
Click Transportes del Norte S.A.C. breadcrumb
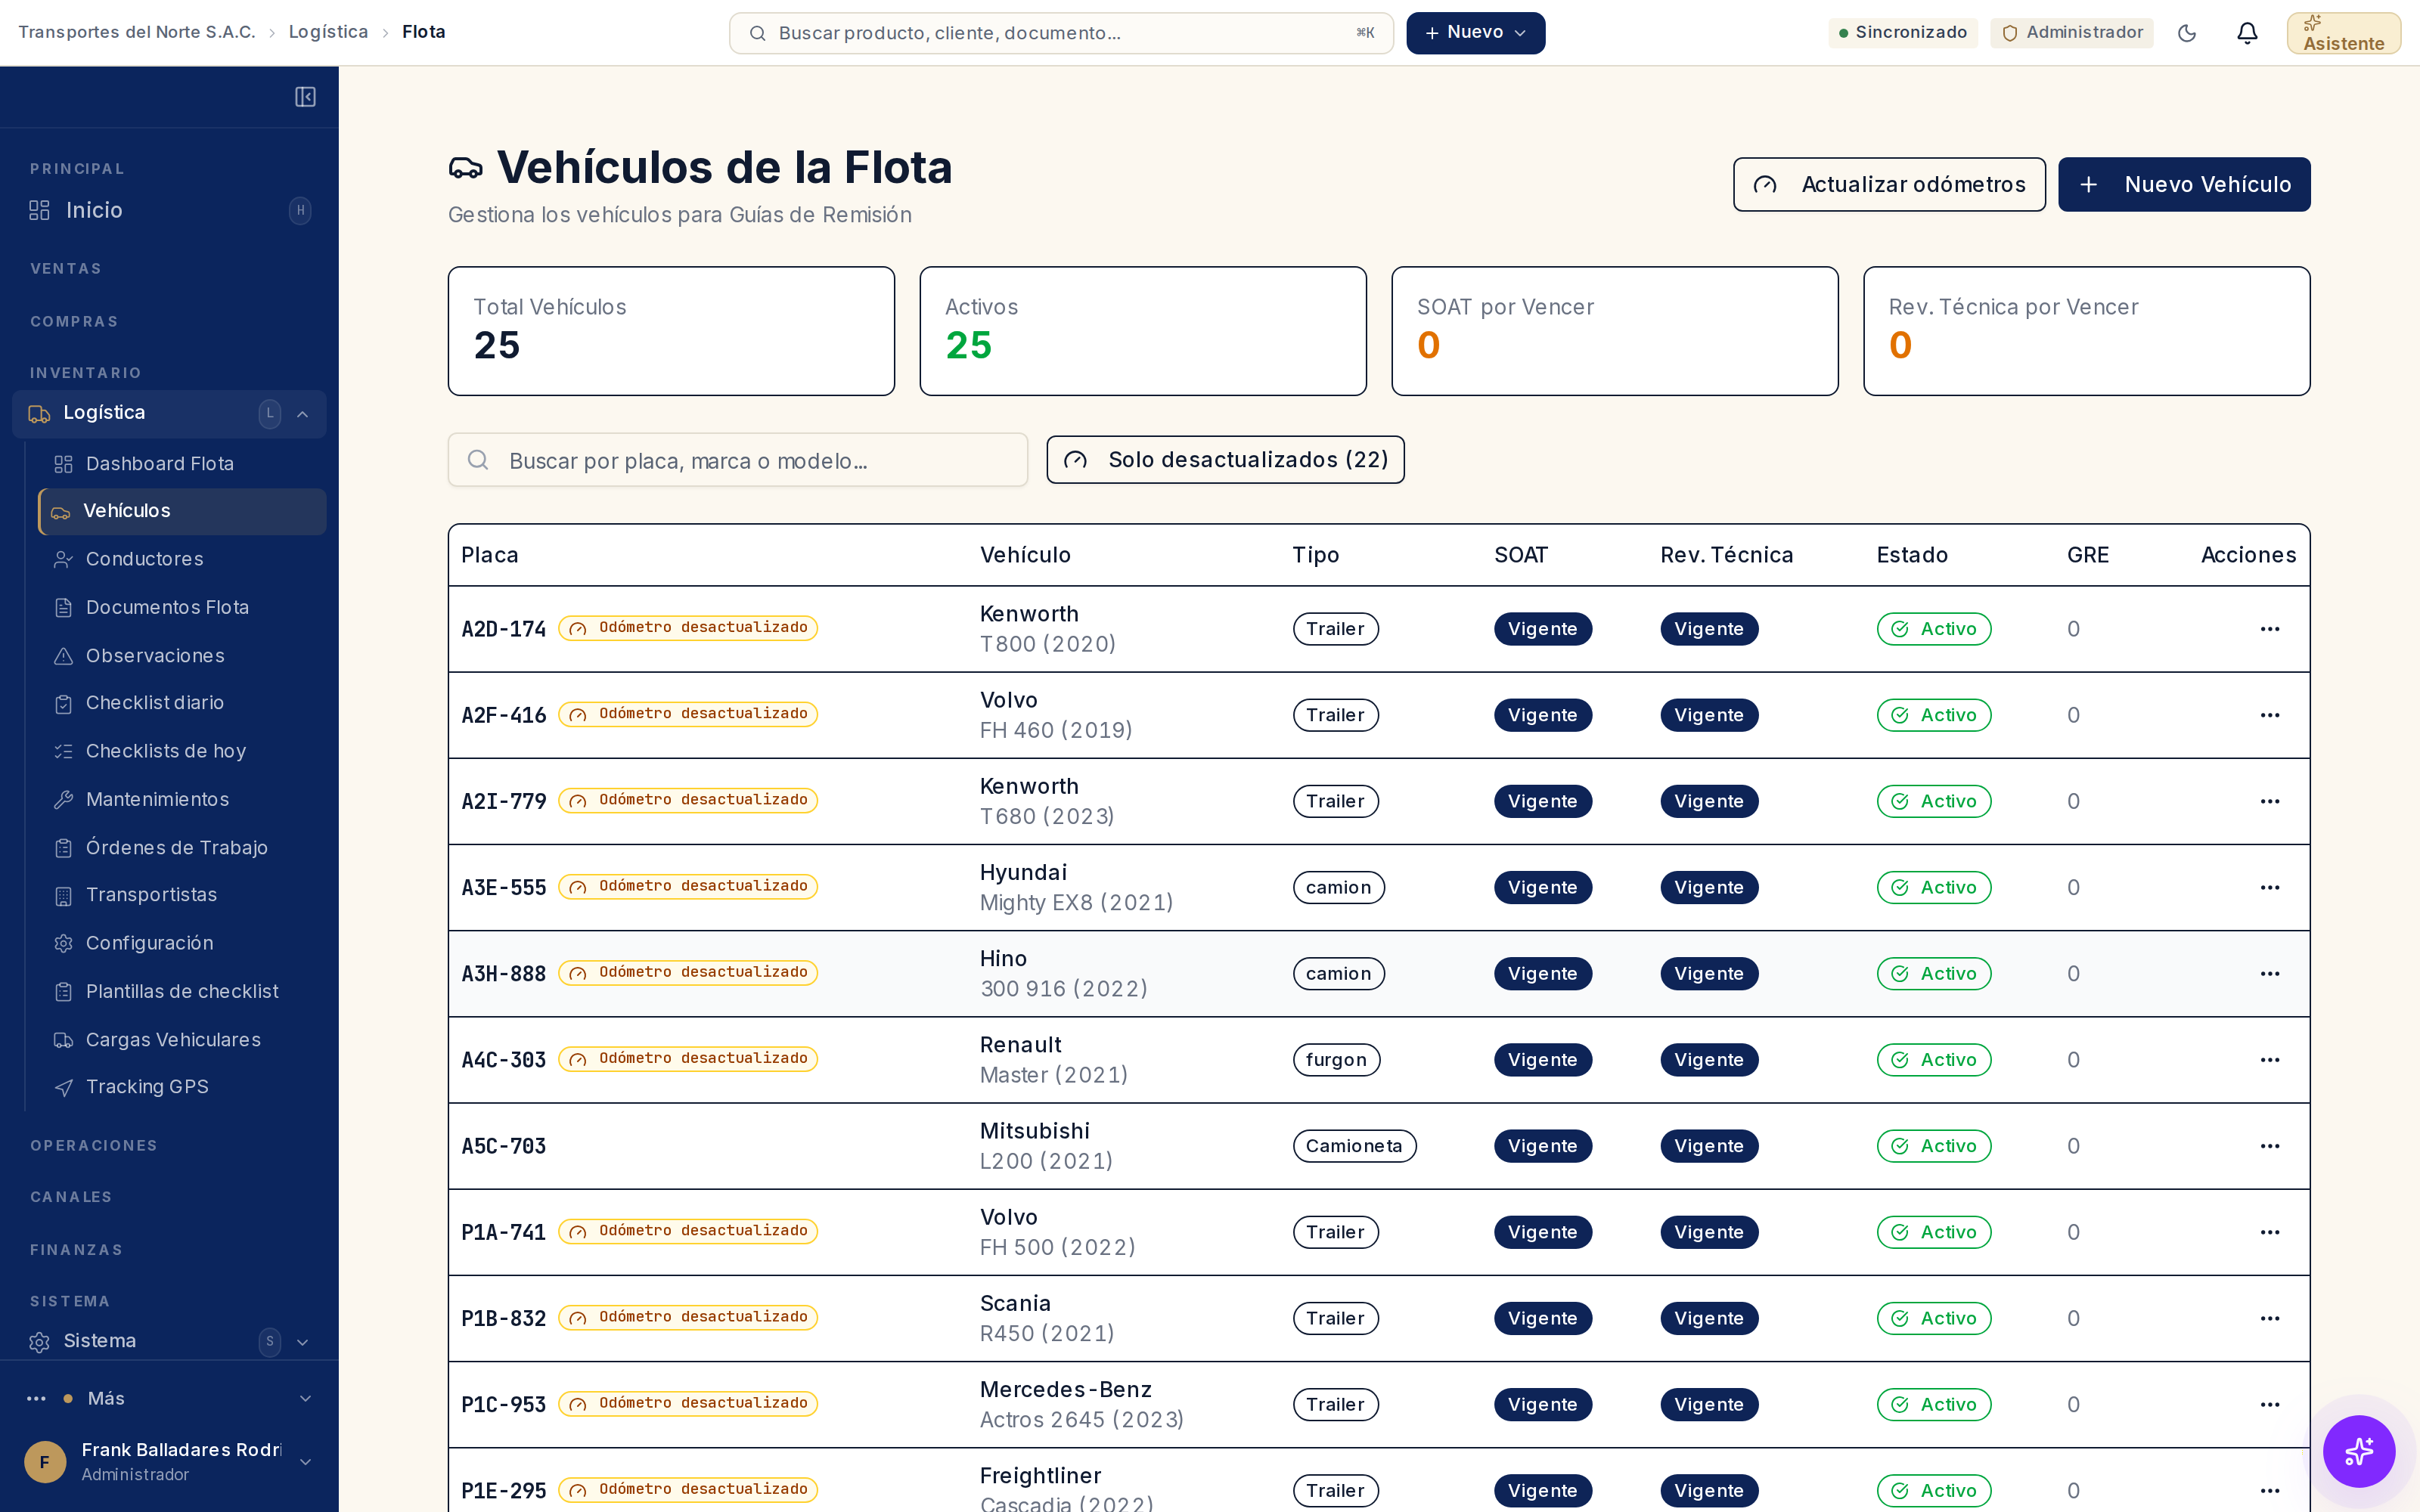point(137,32)
